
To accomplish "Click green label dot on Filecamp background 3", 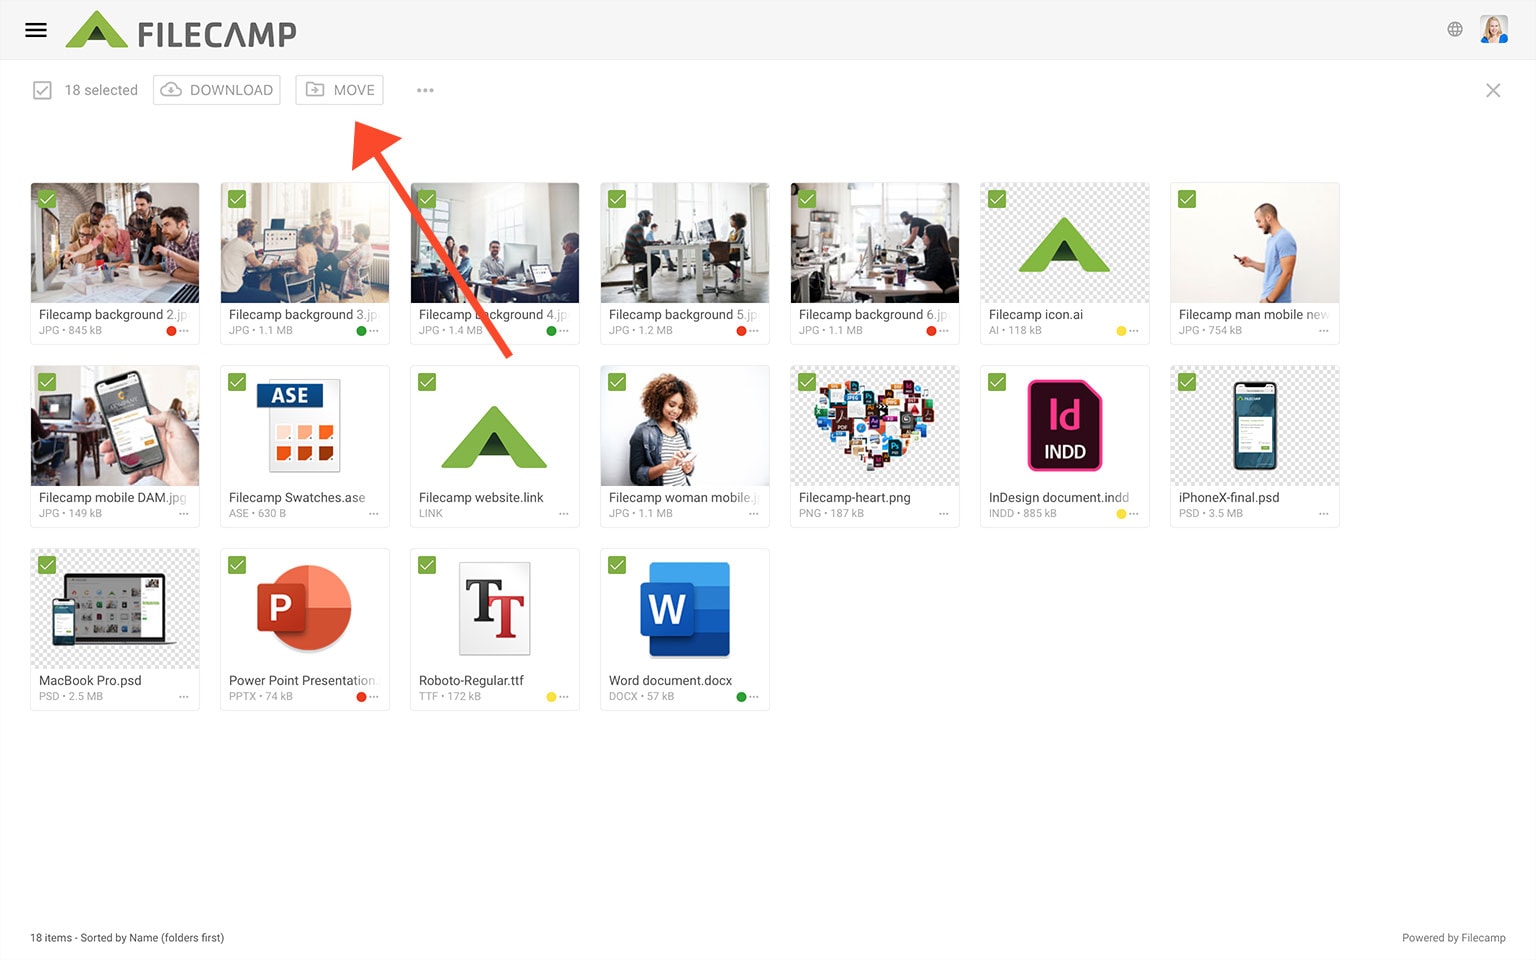I will (x=361, y=331).
